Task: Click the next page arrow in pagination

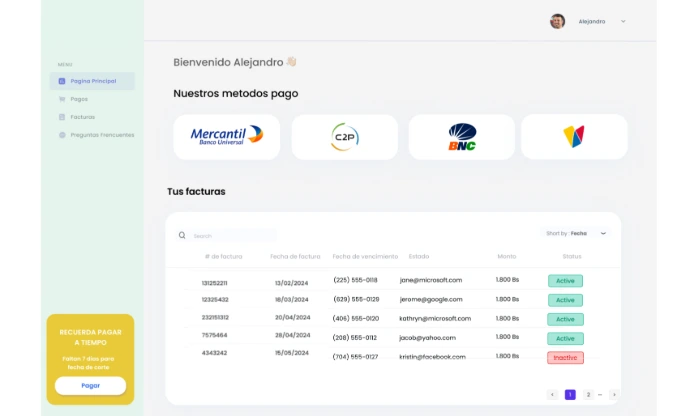Action: point(613,395)
